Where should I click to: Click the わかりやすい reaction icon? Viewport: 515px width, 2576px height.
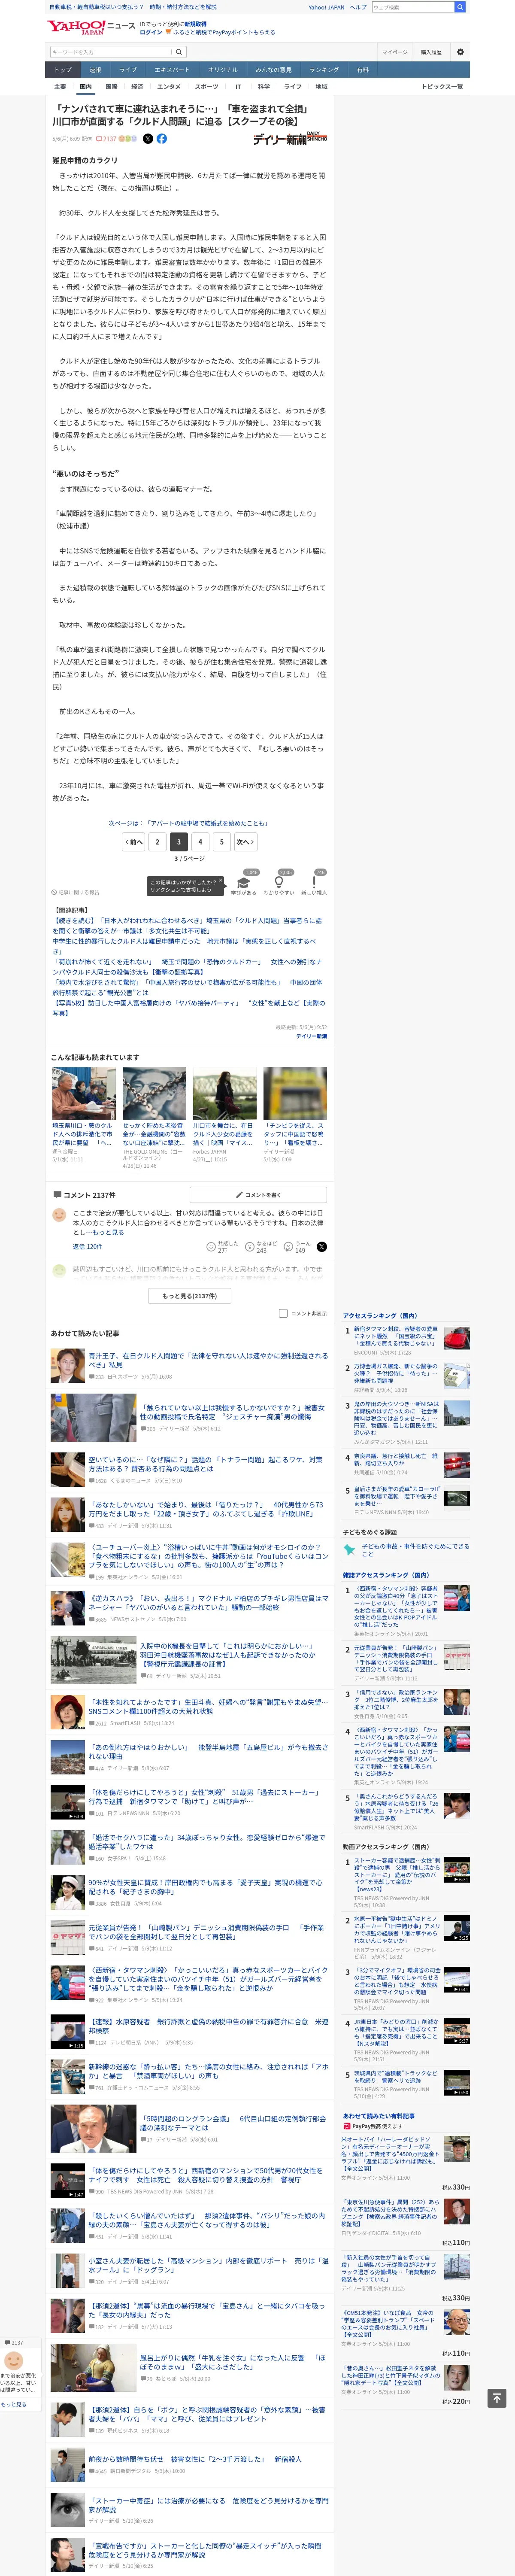[x=278, y=884]
